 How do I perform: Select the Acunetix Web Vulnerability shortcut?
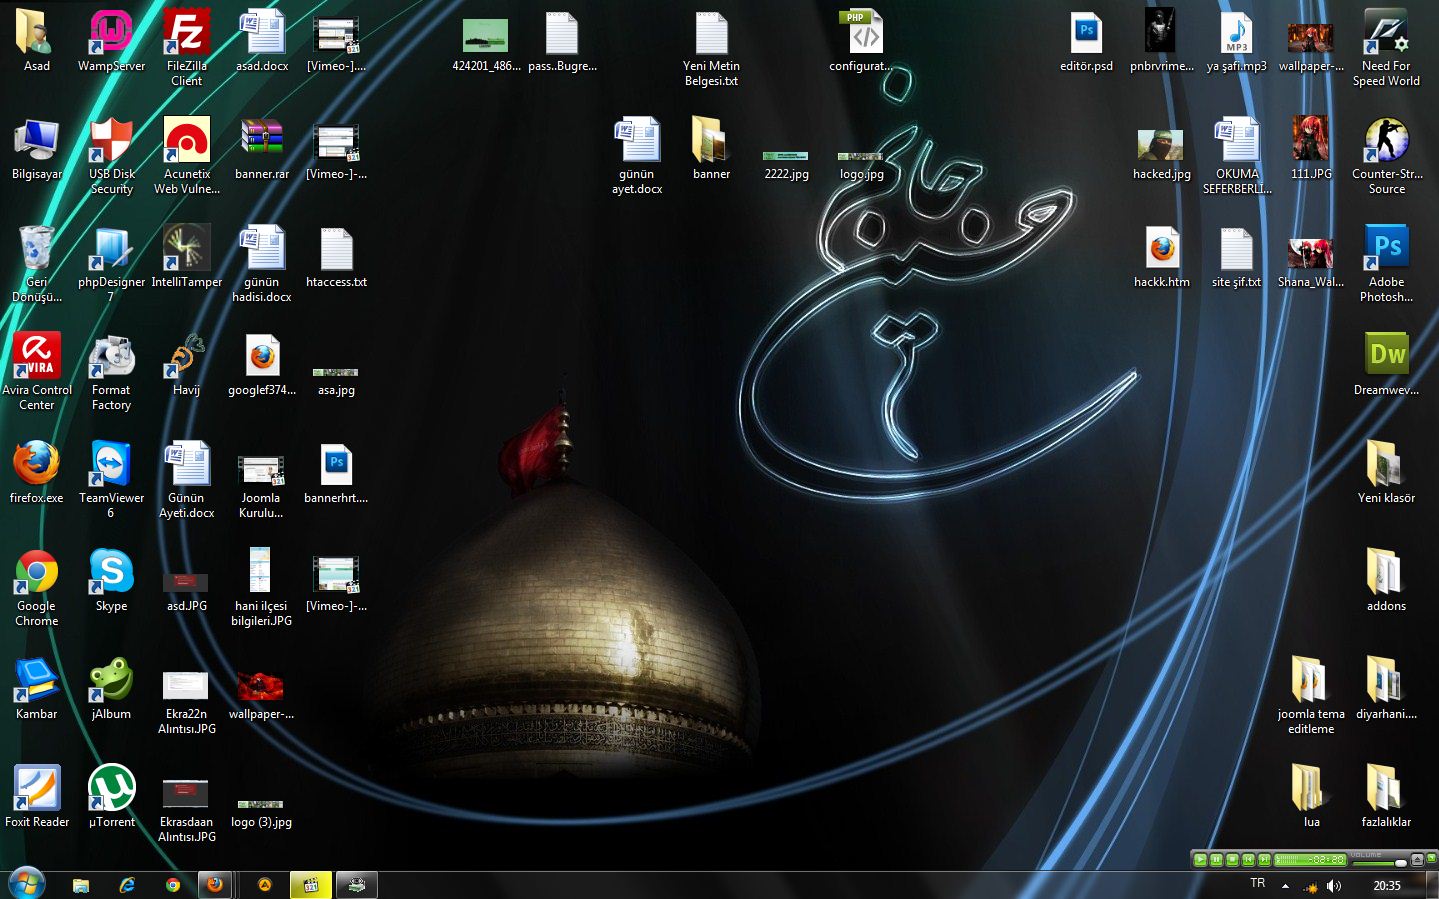tap(186, 156)
